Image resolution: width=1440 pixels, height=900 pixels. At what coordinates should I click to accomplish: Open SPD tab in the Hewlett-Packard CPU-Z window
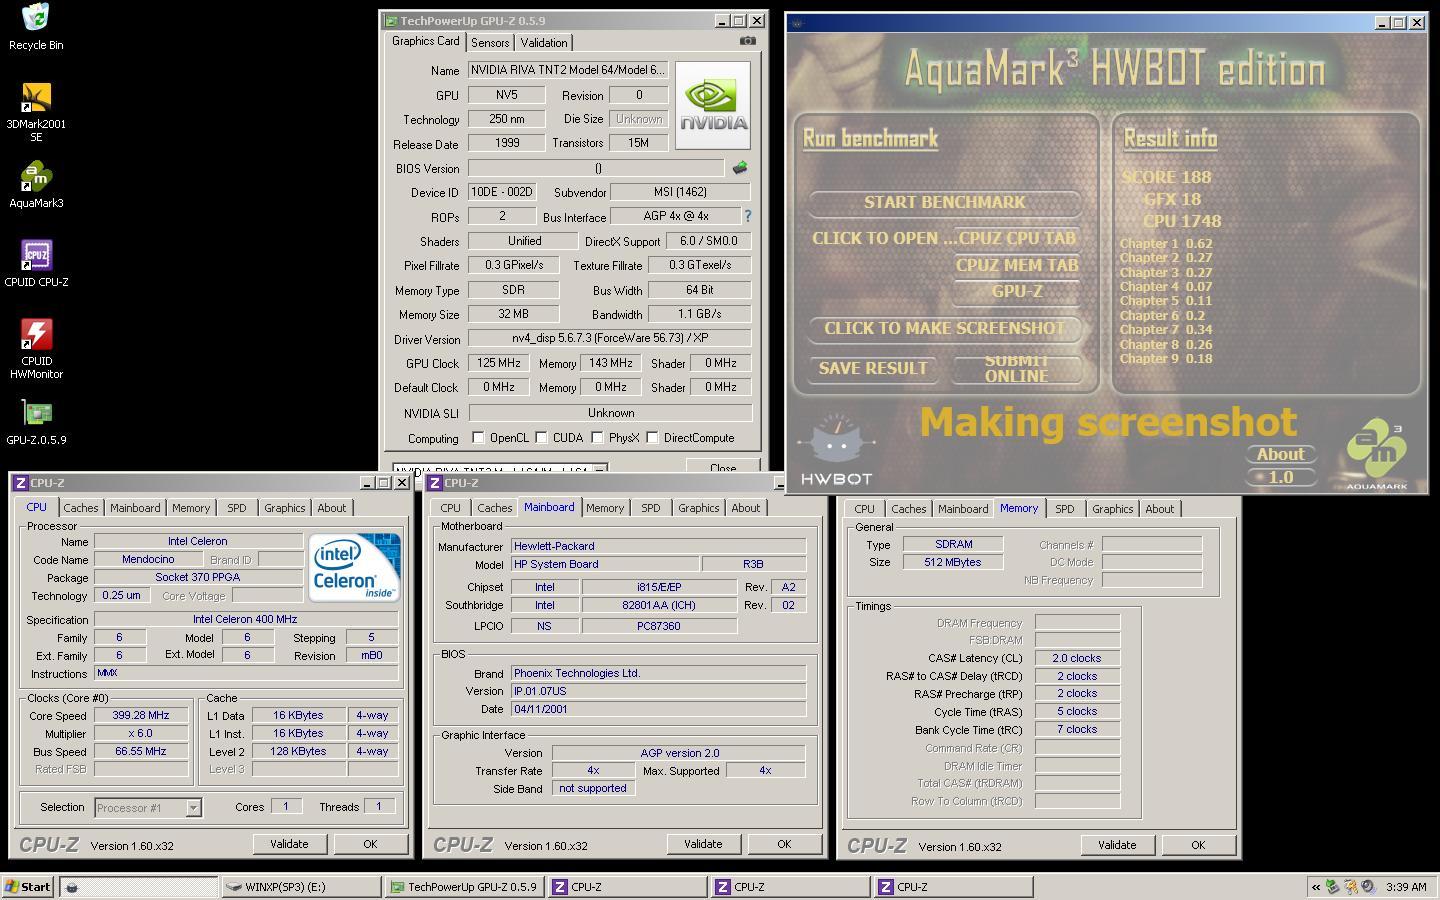651,508
